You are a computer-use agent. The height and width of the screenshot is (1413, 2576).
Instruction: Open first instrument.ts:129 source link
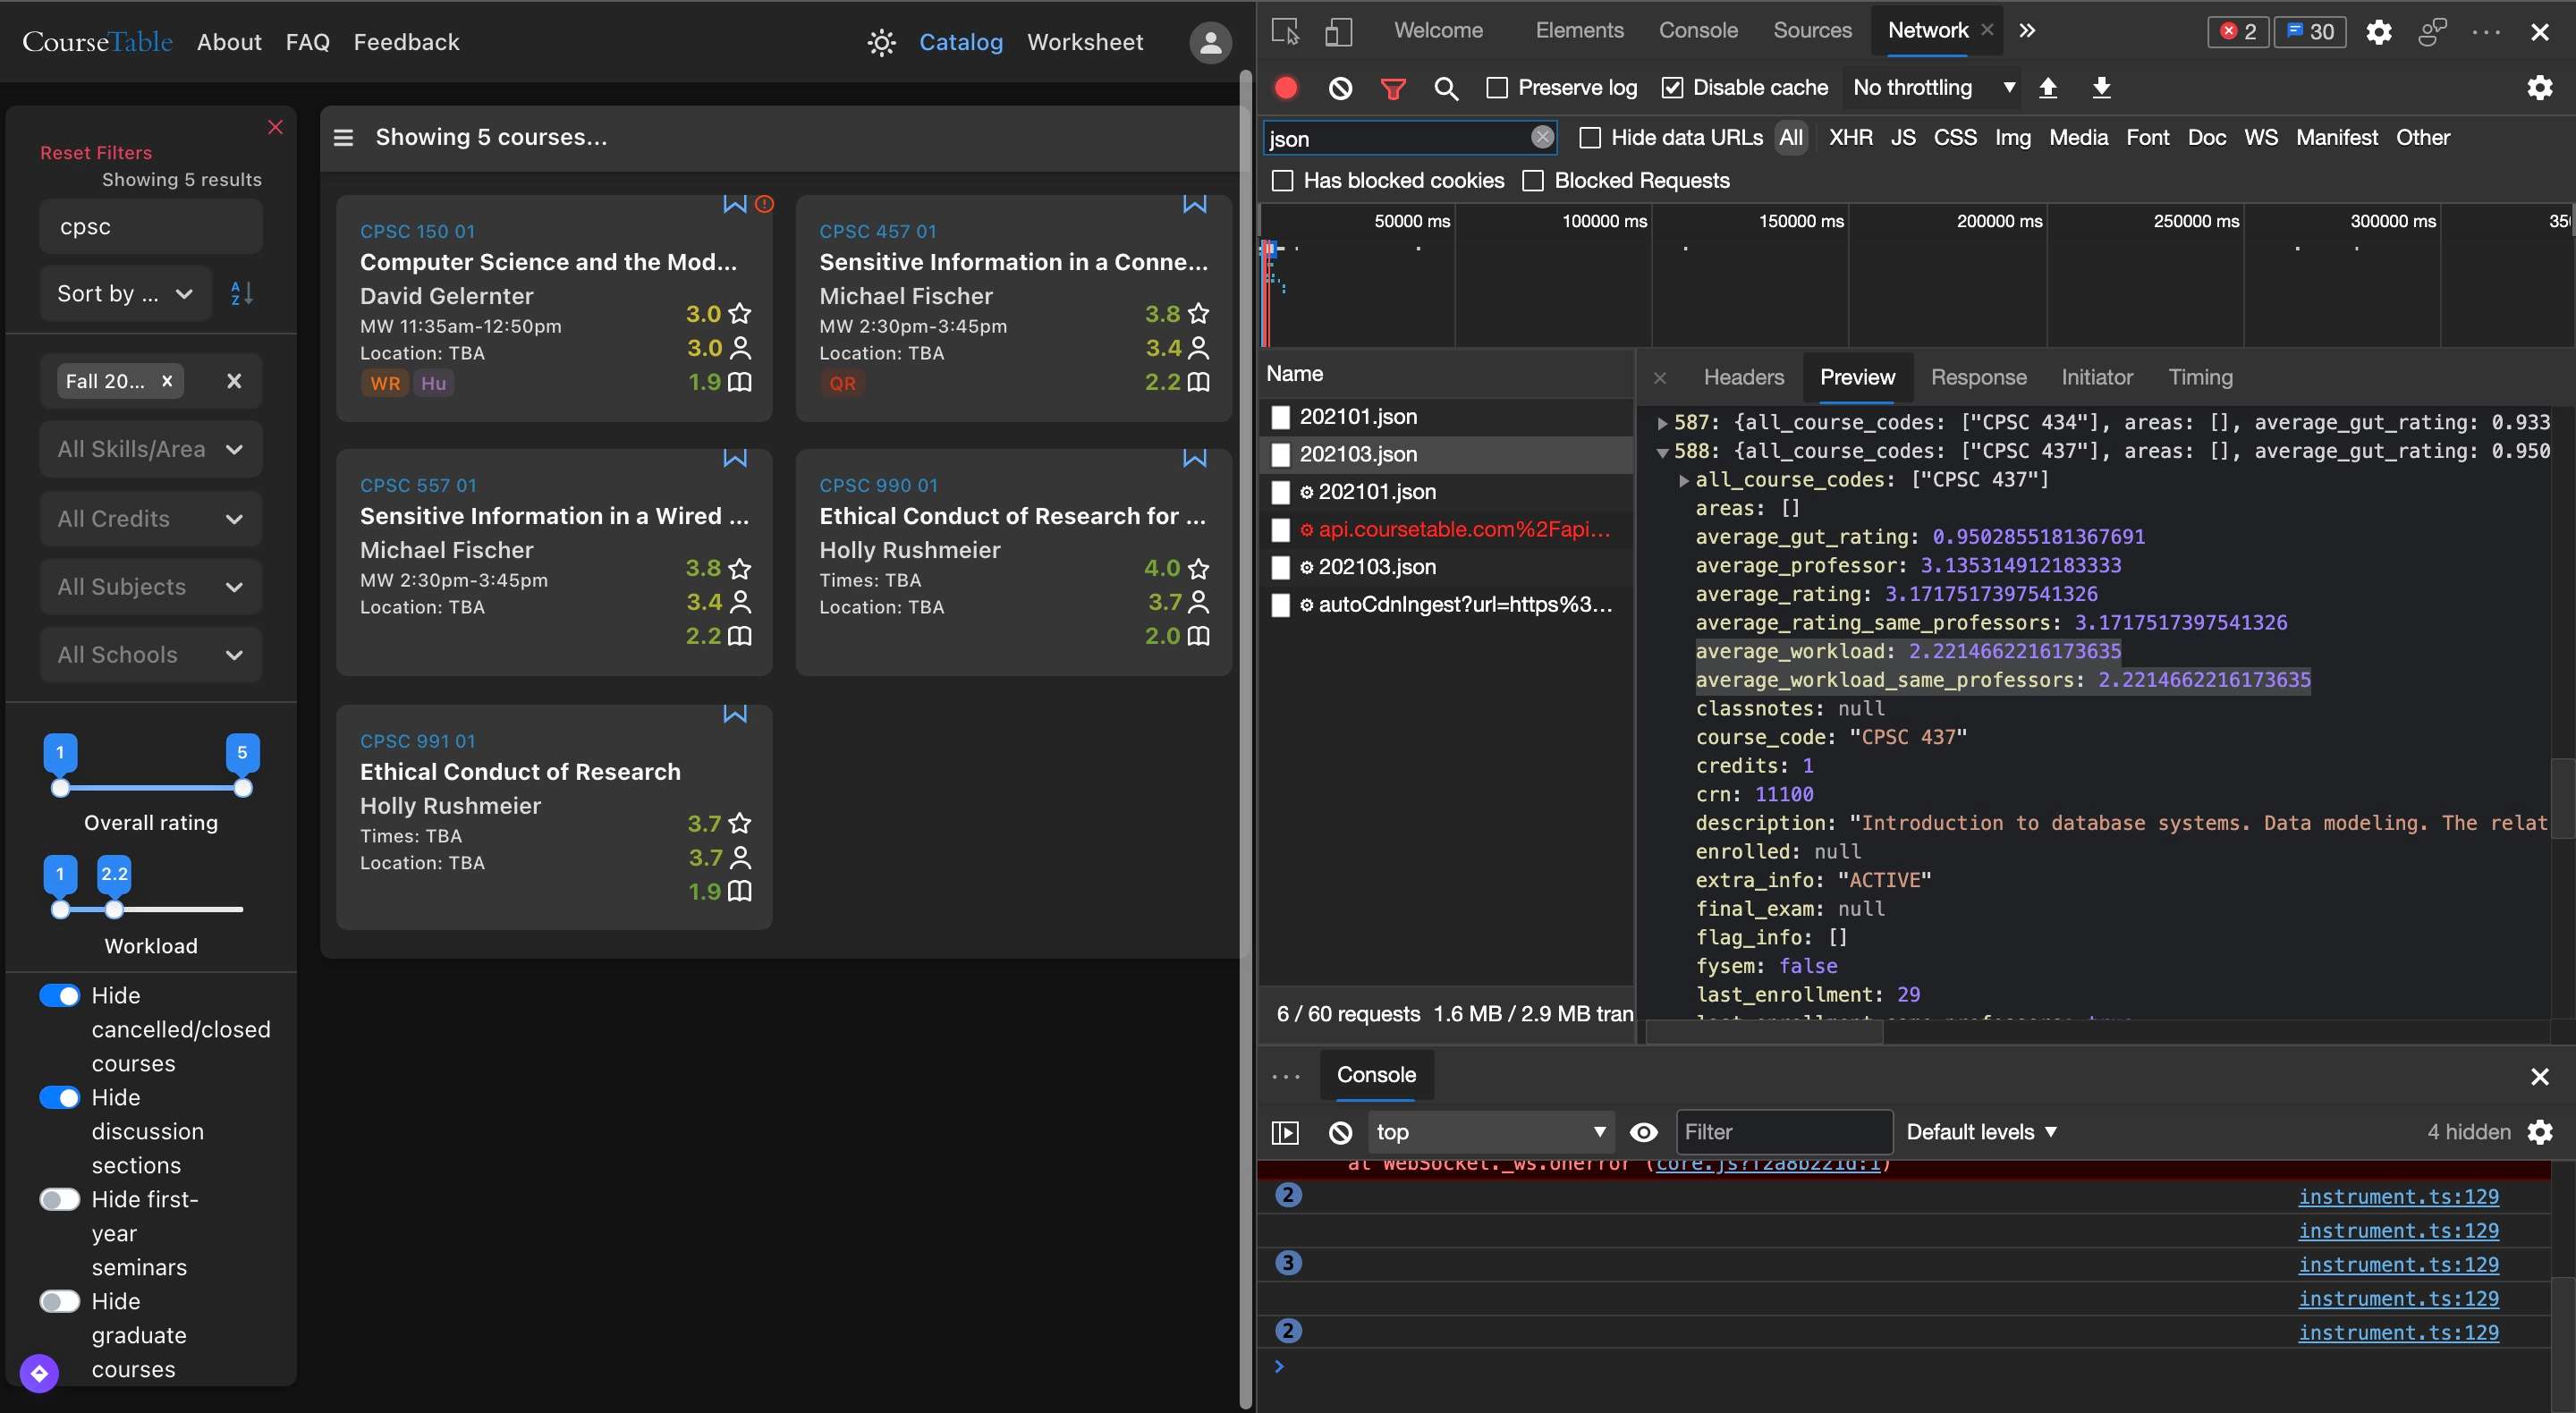tap(2398, 1197)
